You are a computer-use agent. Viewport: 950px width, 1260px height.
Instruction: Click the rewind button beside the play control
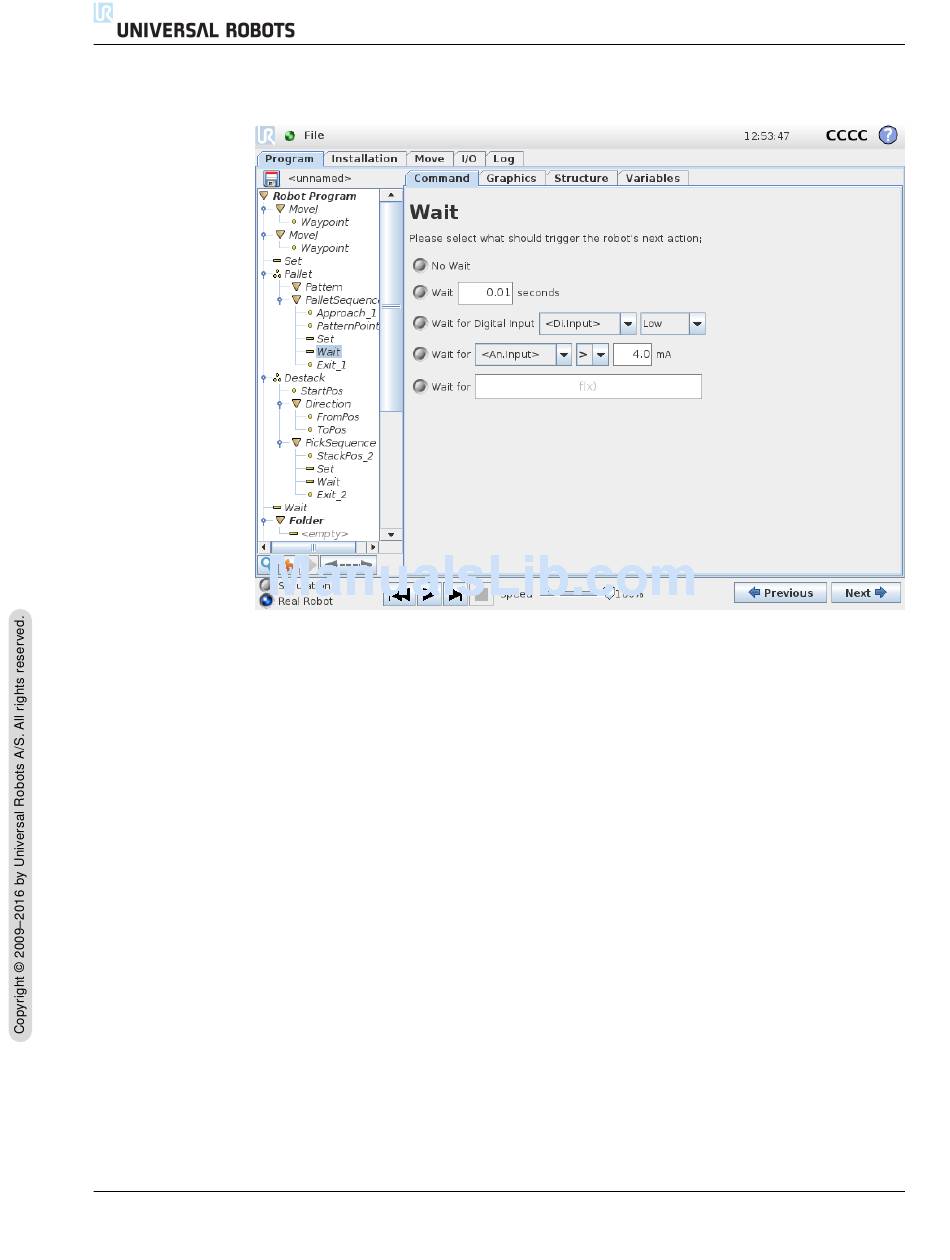[x=400, y=594]
